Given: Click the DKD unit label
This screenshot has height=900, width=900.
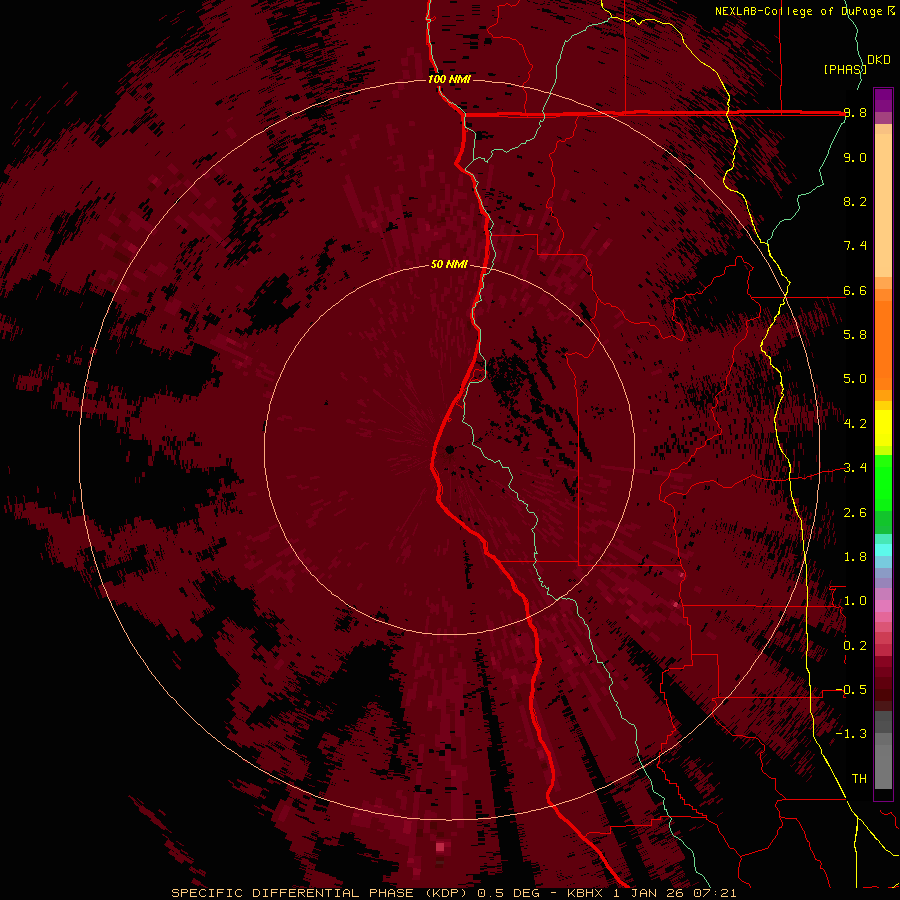Looking at the screenshot, I should point(879,60).
